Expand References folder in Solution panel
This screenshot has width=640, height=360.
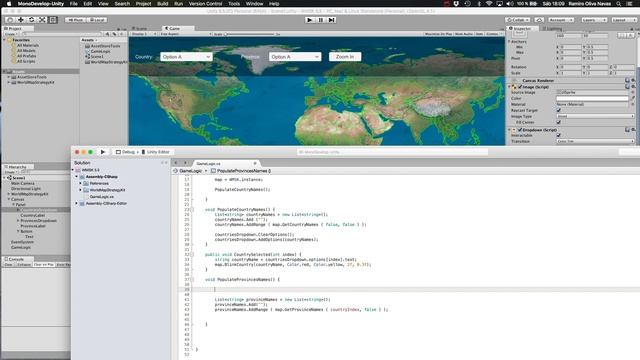point(80,183)
